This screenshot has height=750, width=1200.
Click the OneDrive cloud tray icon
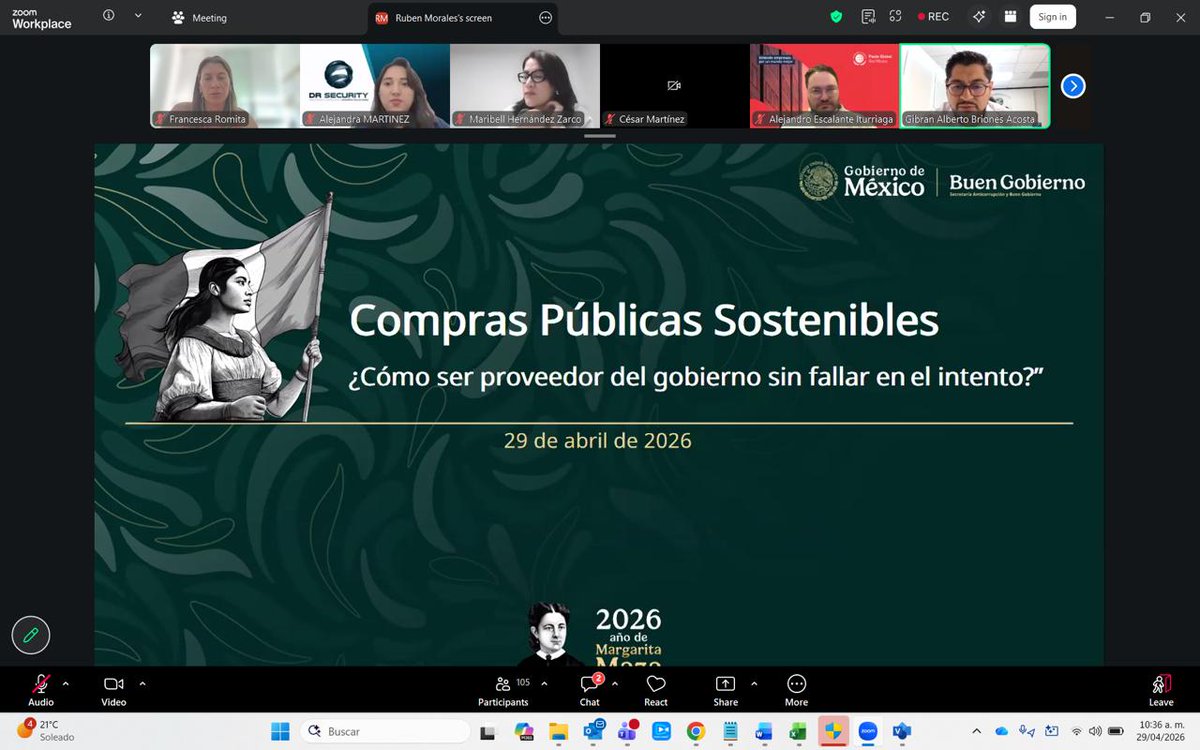click(x=1002, y=731)
